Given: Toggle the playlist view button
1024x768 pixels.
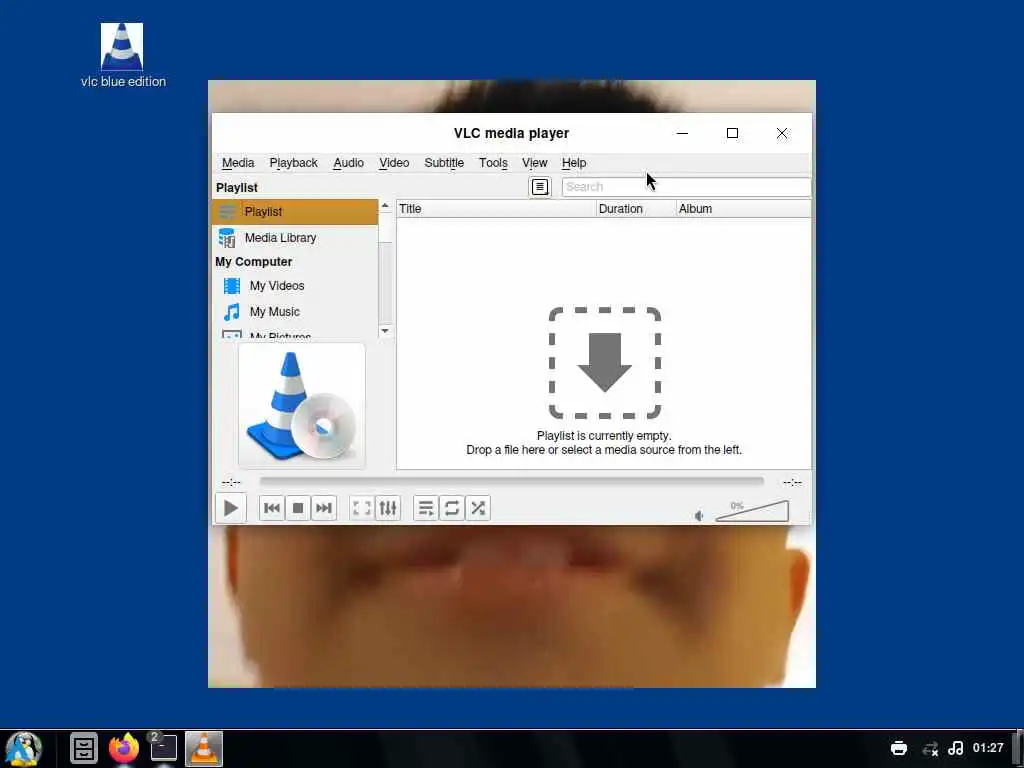Looking at the screenshot, I should click(x=426, y=508).
